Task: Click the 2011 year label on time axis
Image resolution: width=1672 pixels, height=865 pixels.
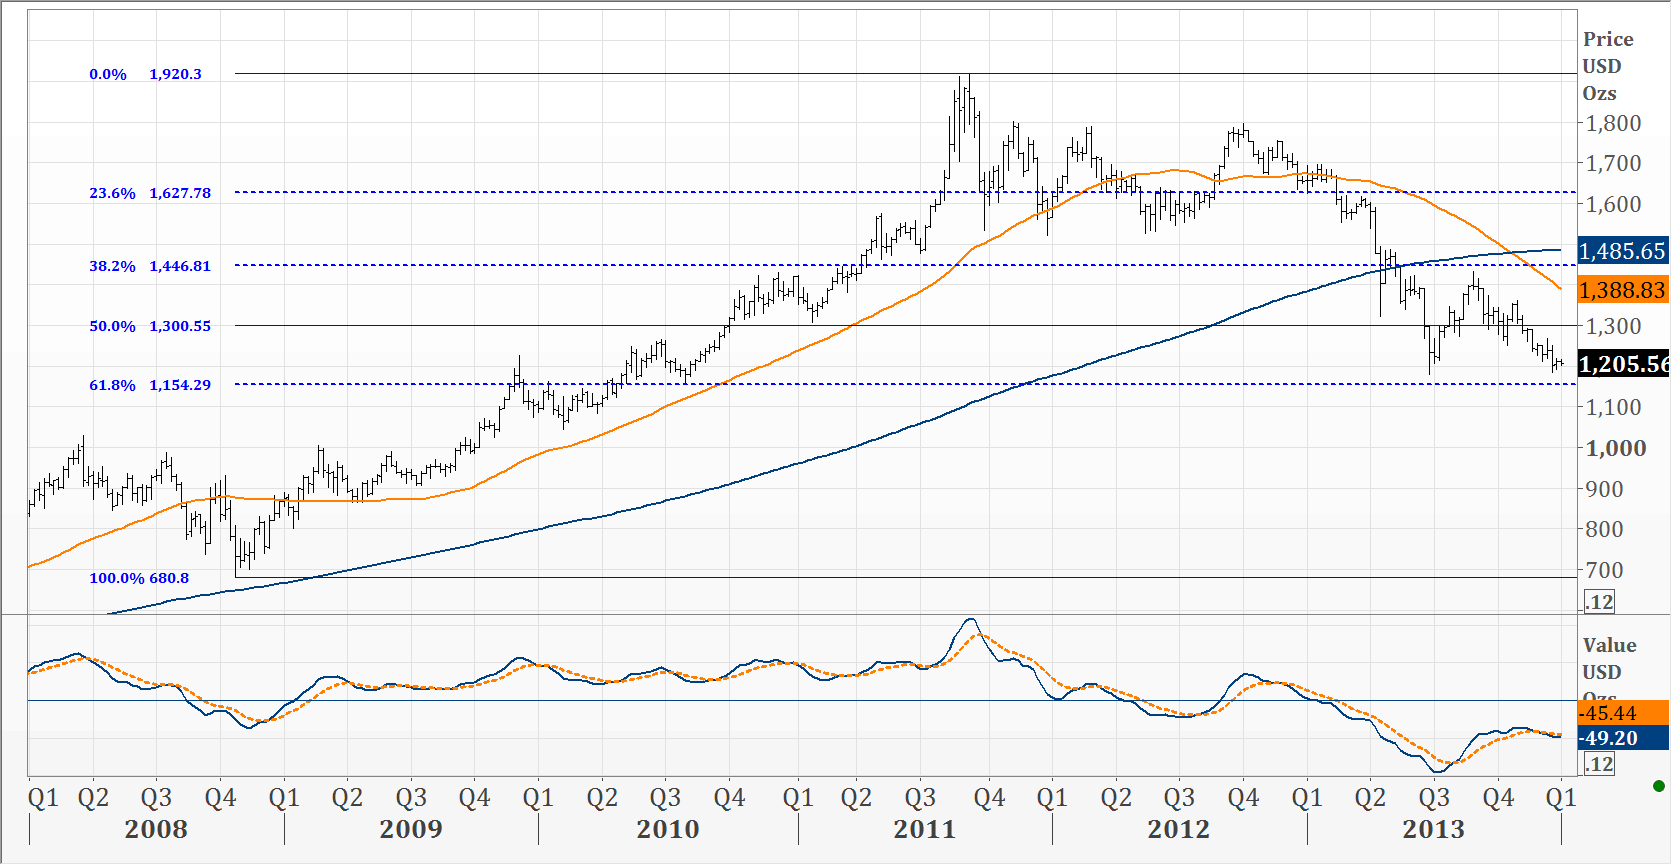Action: (925, 829)
